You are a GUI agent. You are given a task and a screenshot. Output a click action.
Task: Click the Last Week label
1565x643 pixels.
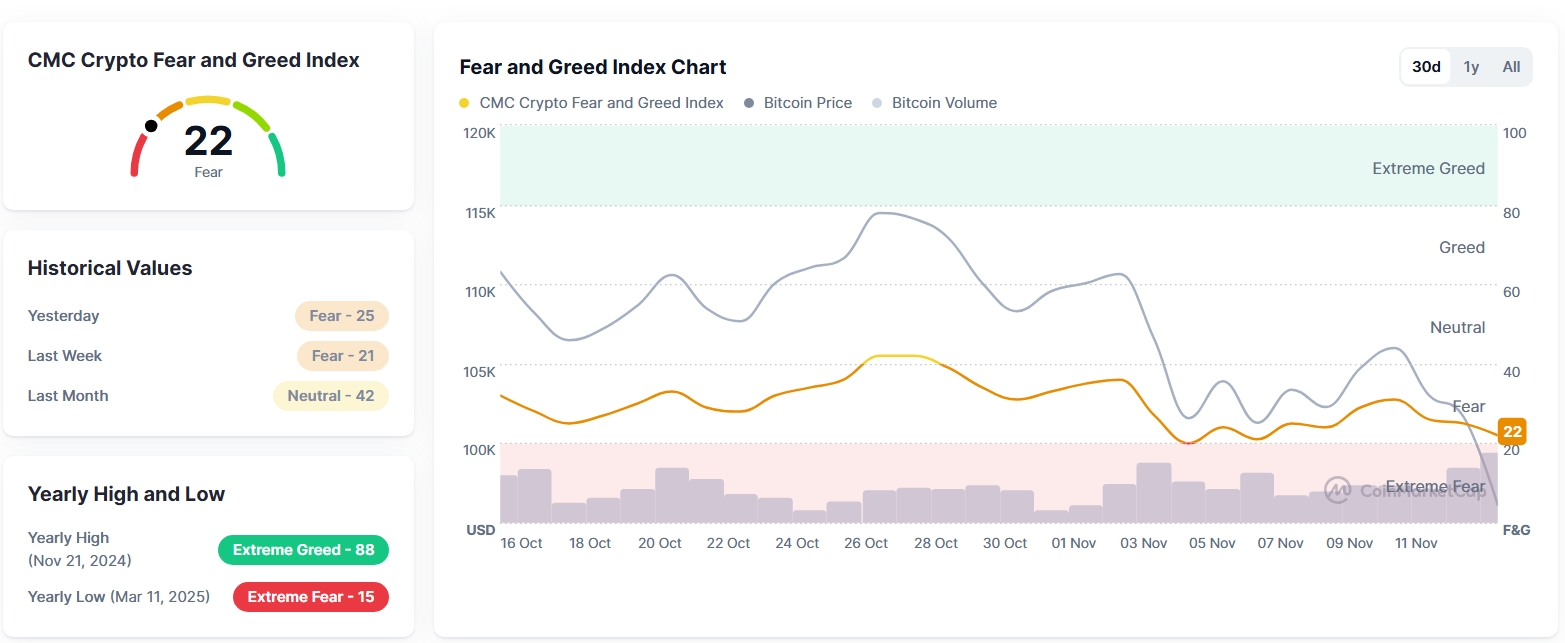[x=65, y=356]
